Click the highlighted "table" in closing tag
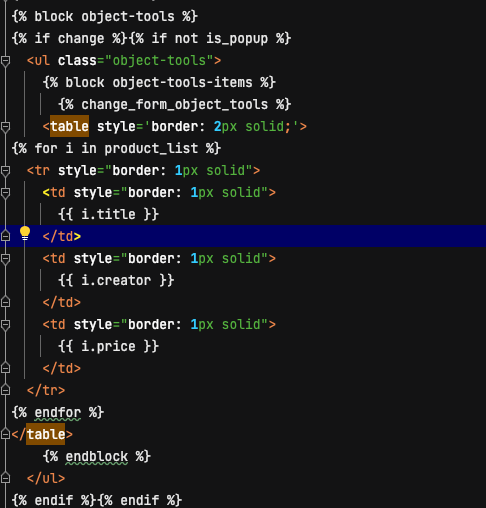This screenshot has width=486, height=508. coord(46,434)
